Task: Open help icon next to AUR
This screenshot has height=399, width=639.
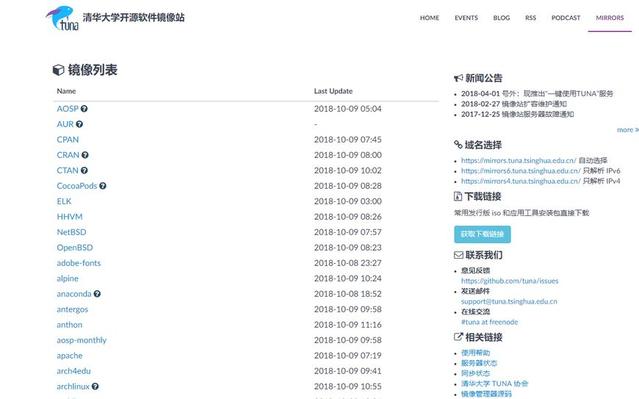Action: click(79, 124)
